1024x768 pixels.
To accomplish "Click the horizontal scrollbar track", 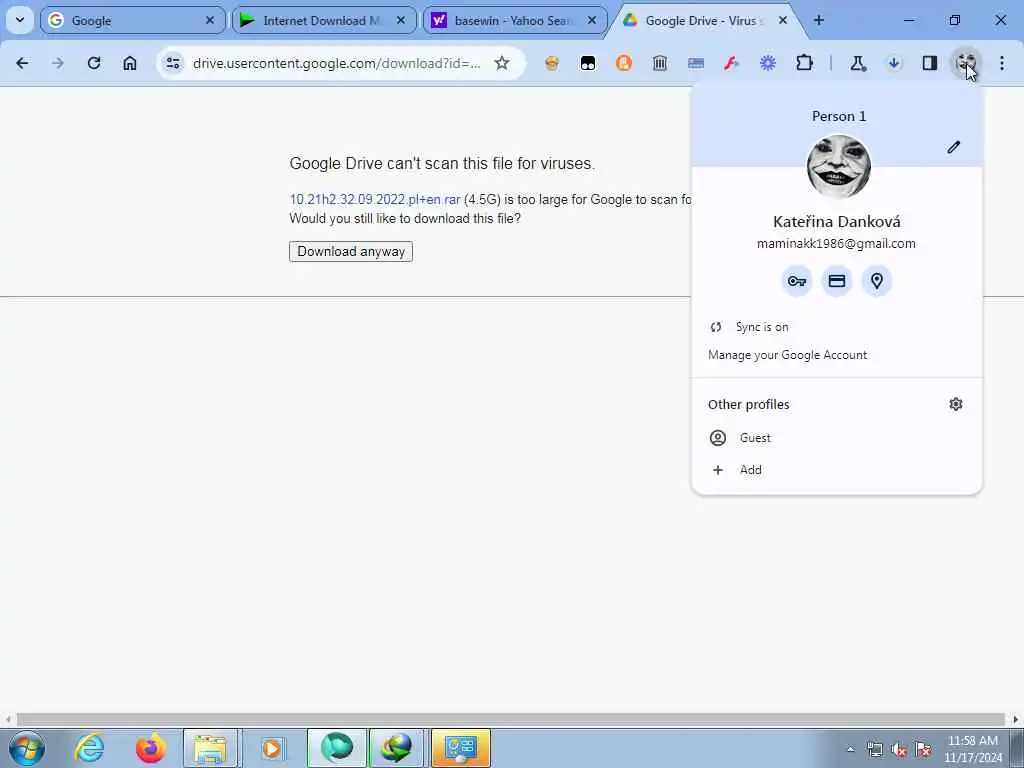I will point(510,720).
